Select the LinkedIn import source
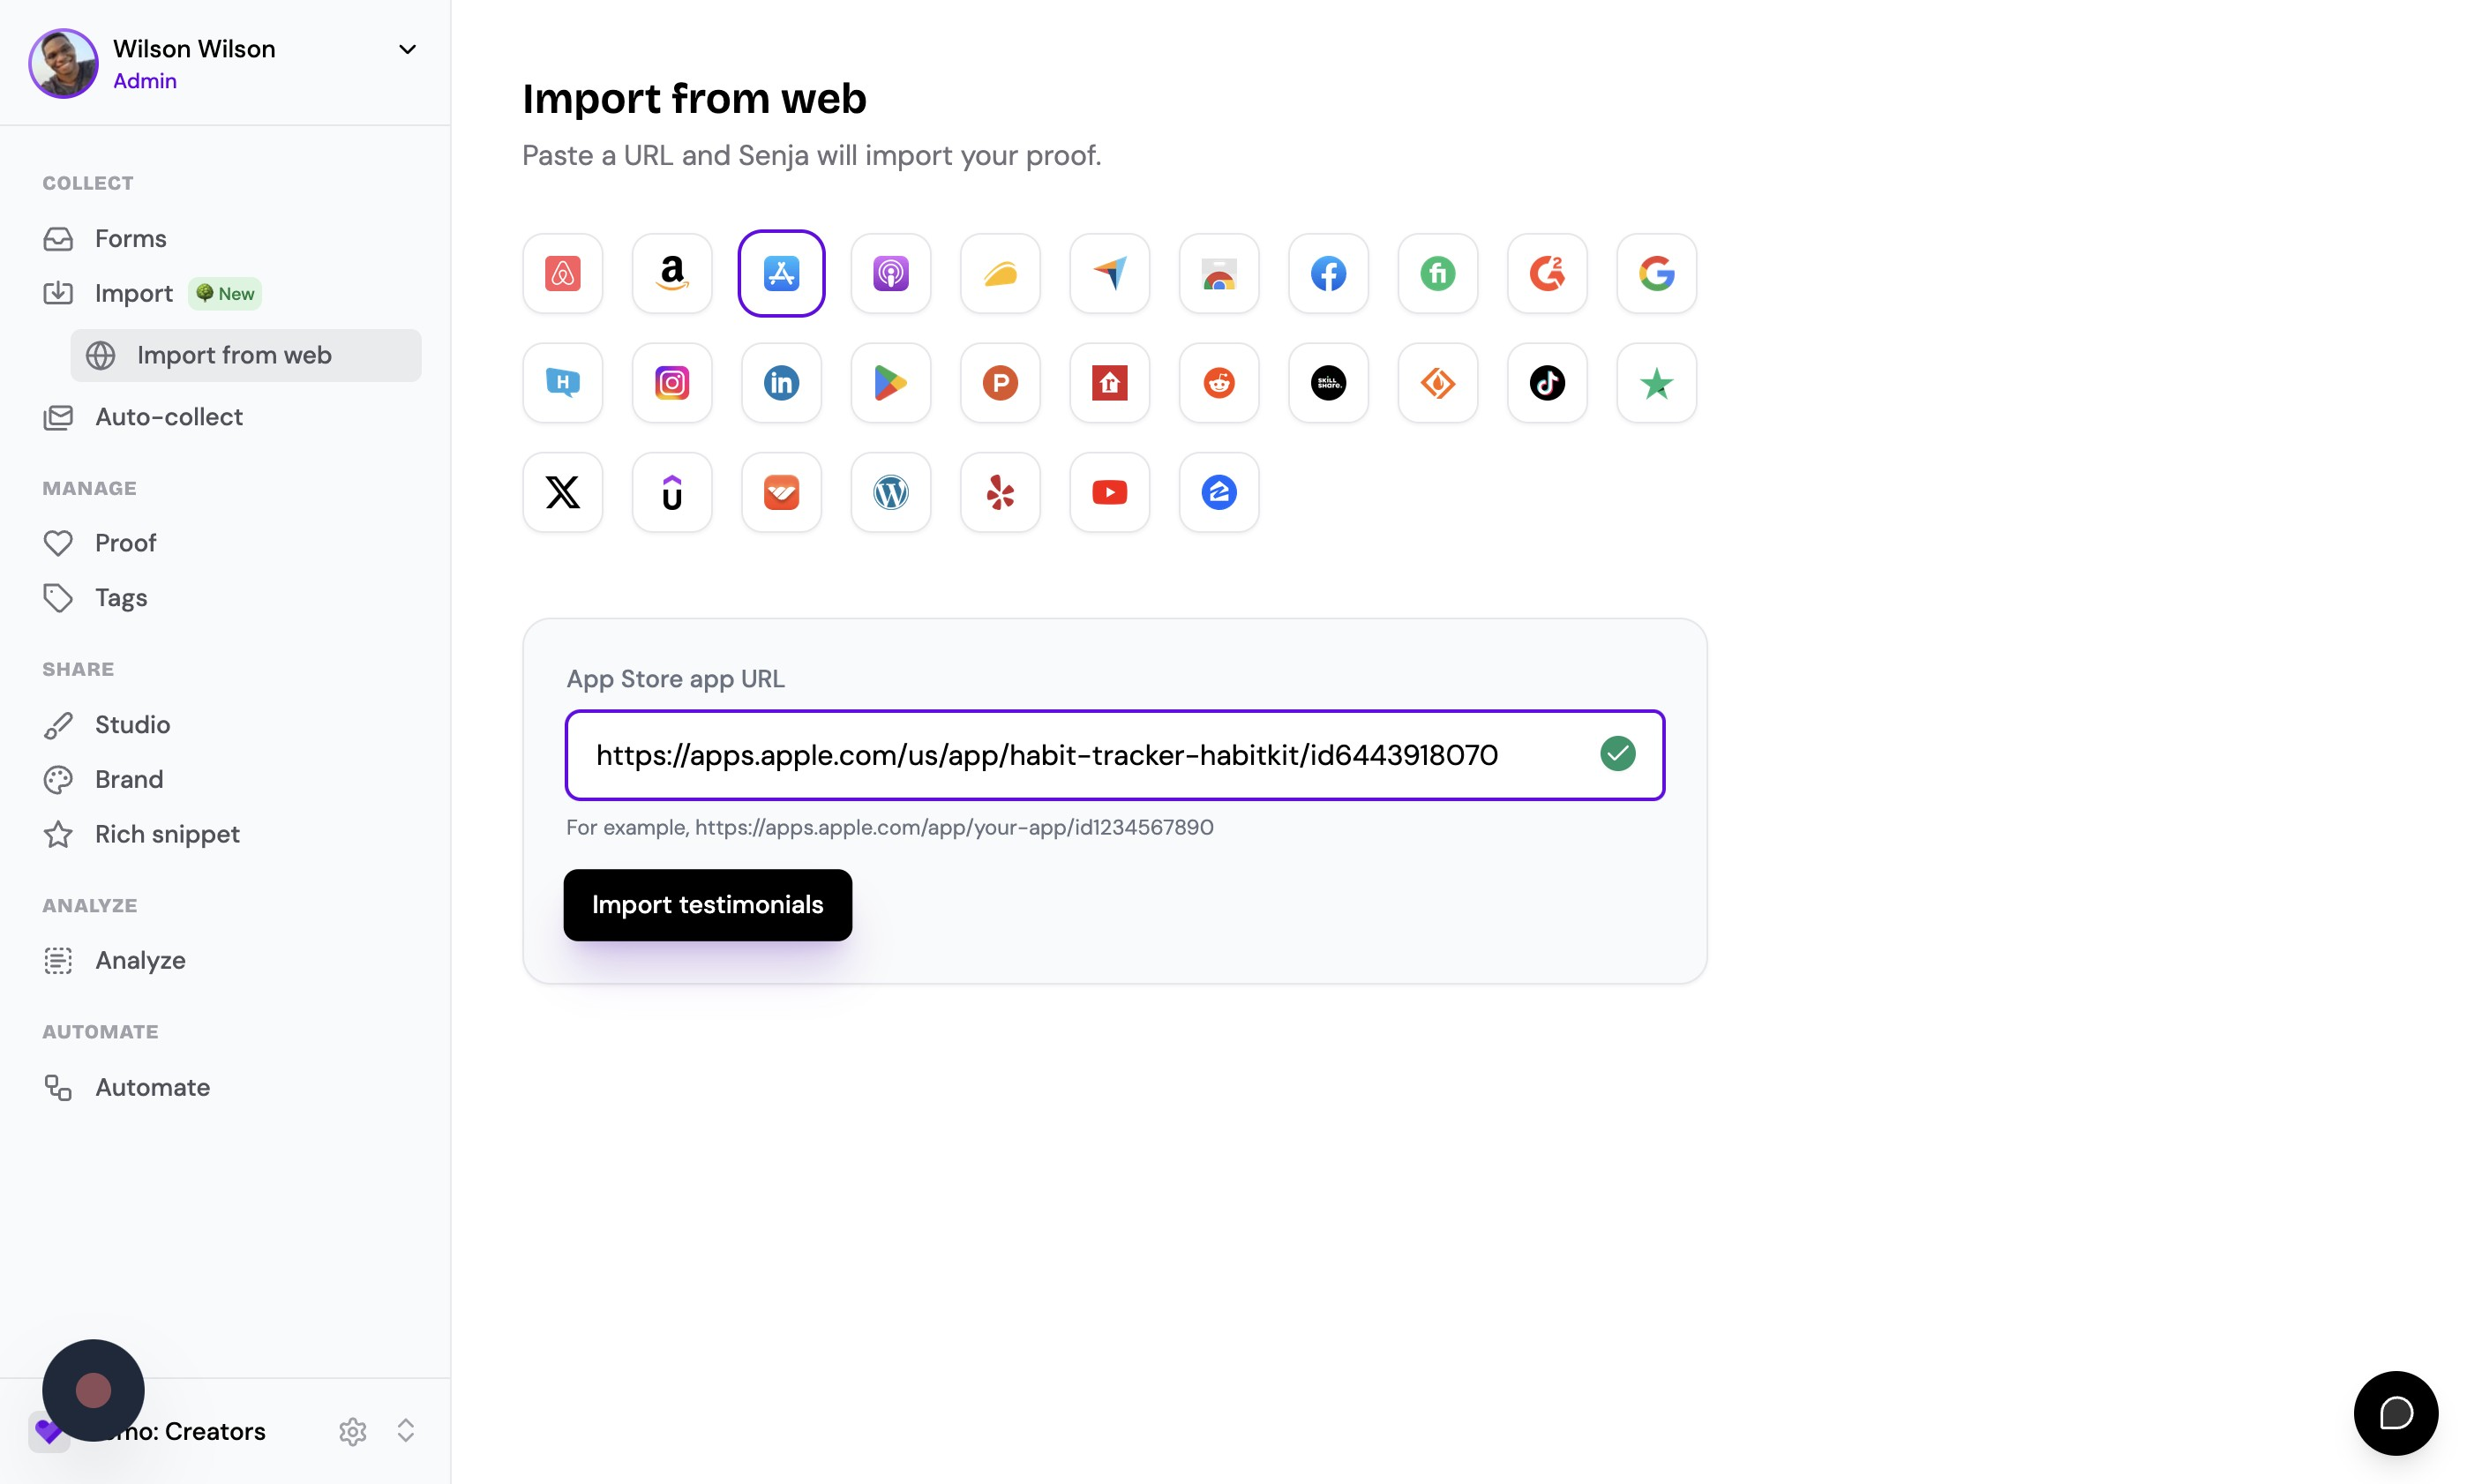Image resolution: width=2467 pixels, height=1484 pixels. pos(781,383)
